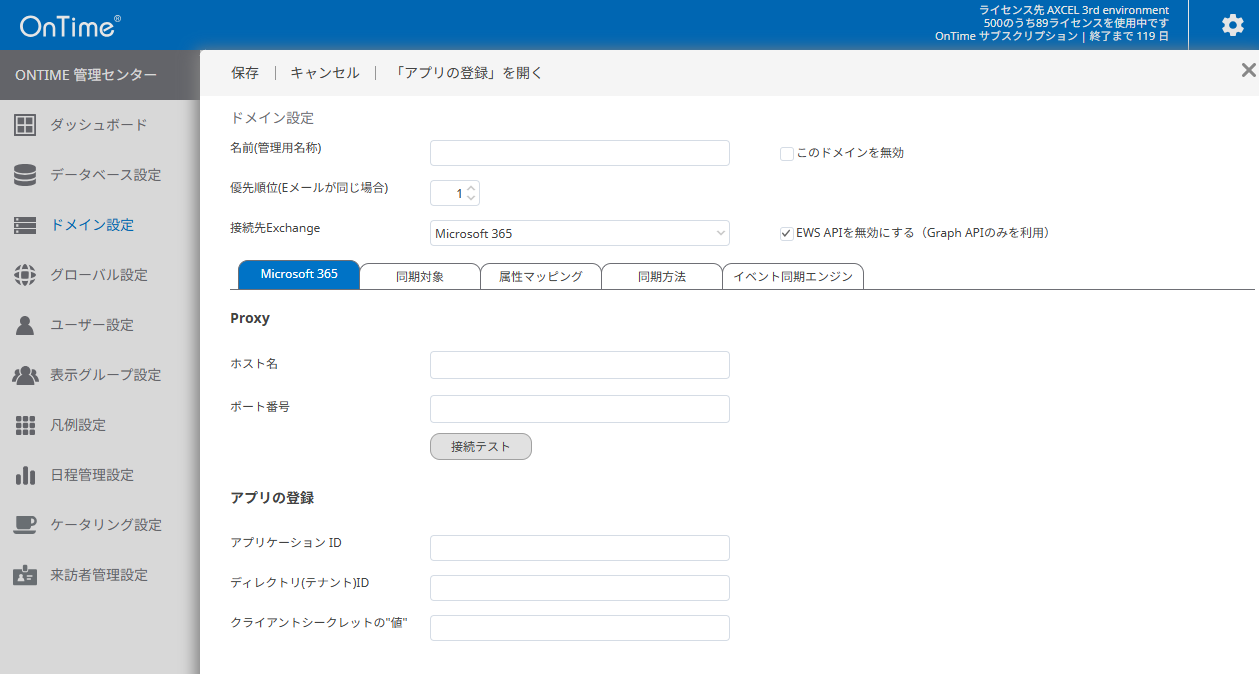Expand the 接続先Exchange dropdown
Screen dimensions: 1259x674
click(580, 233)
